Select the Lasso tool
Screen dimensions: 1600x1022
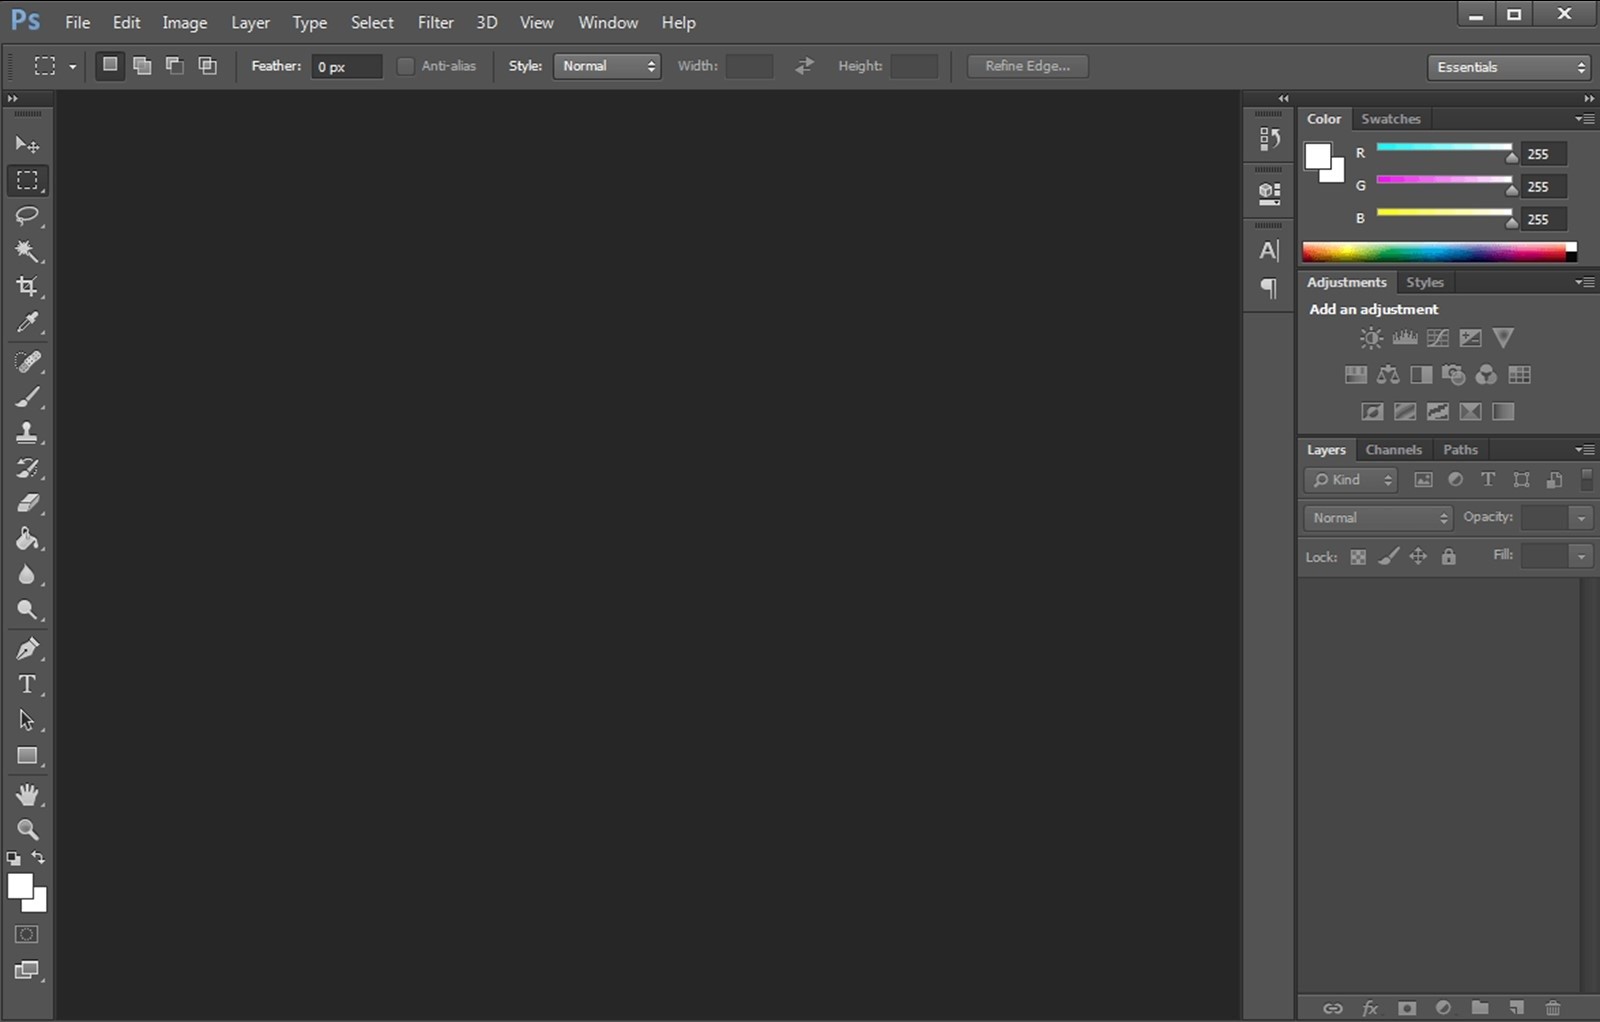pyautogui.click(x=27, y=216)
